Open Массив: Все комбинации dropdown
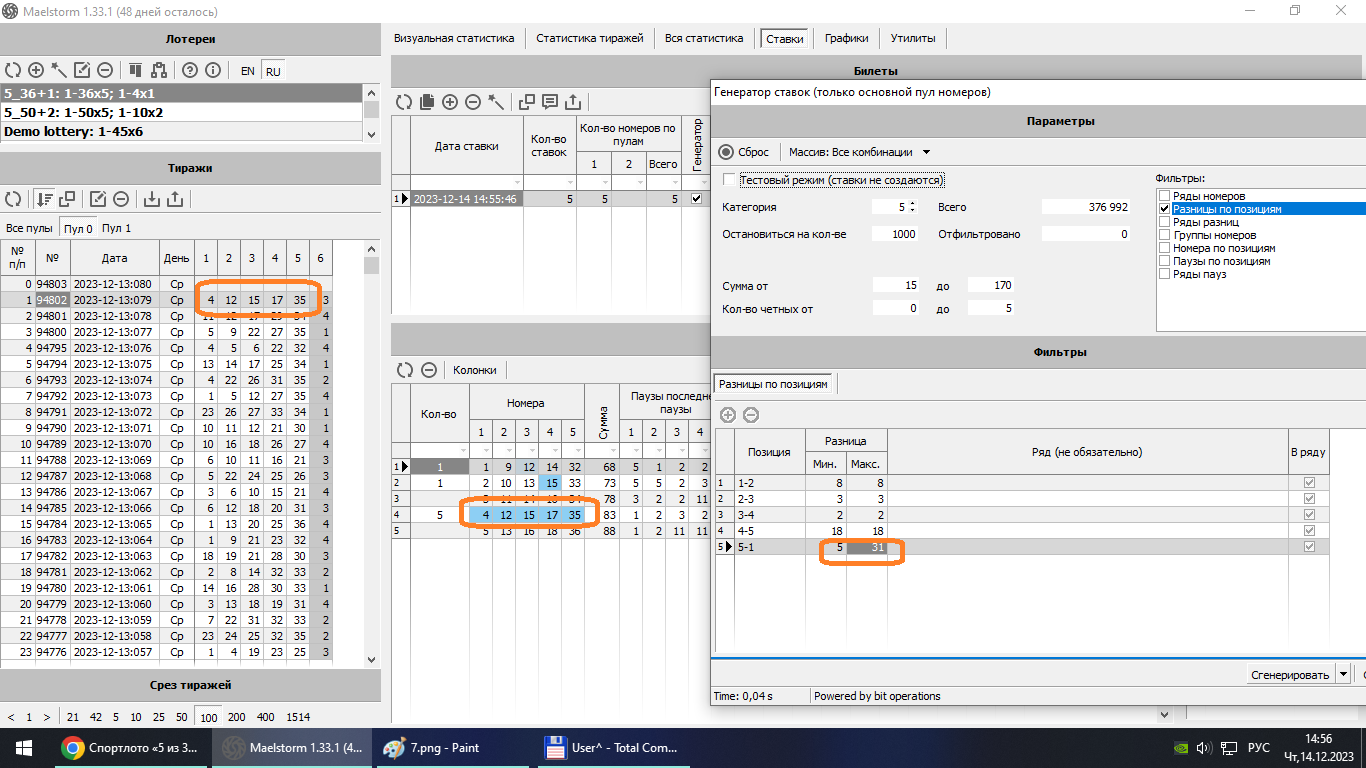The image size is (1366, 768). coord(860,152)
